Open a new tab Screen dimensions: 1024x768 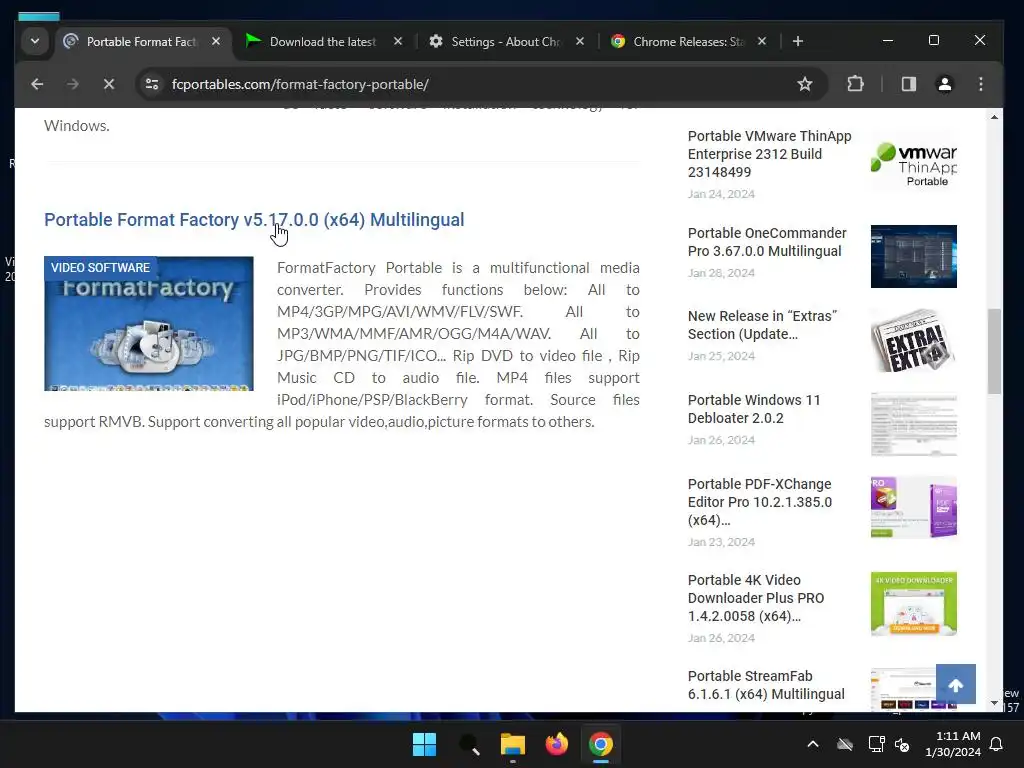click(797, 41)
